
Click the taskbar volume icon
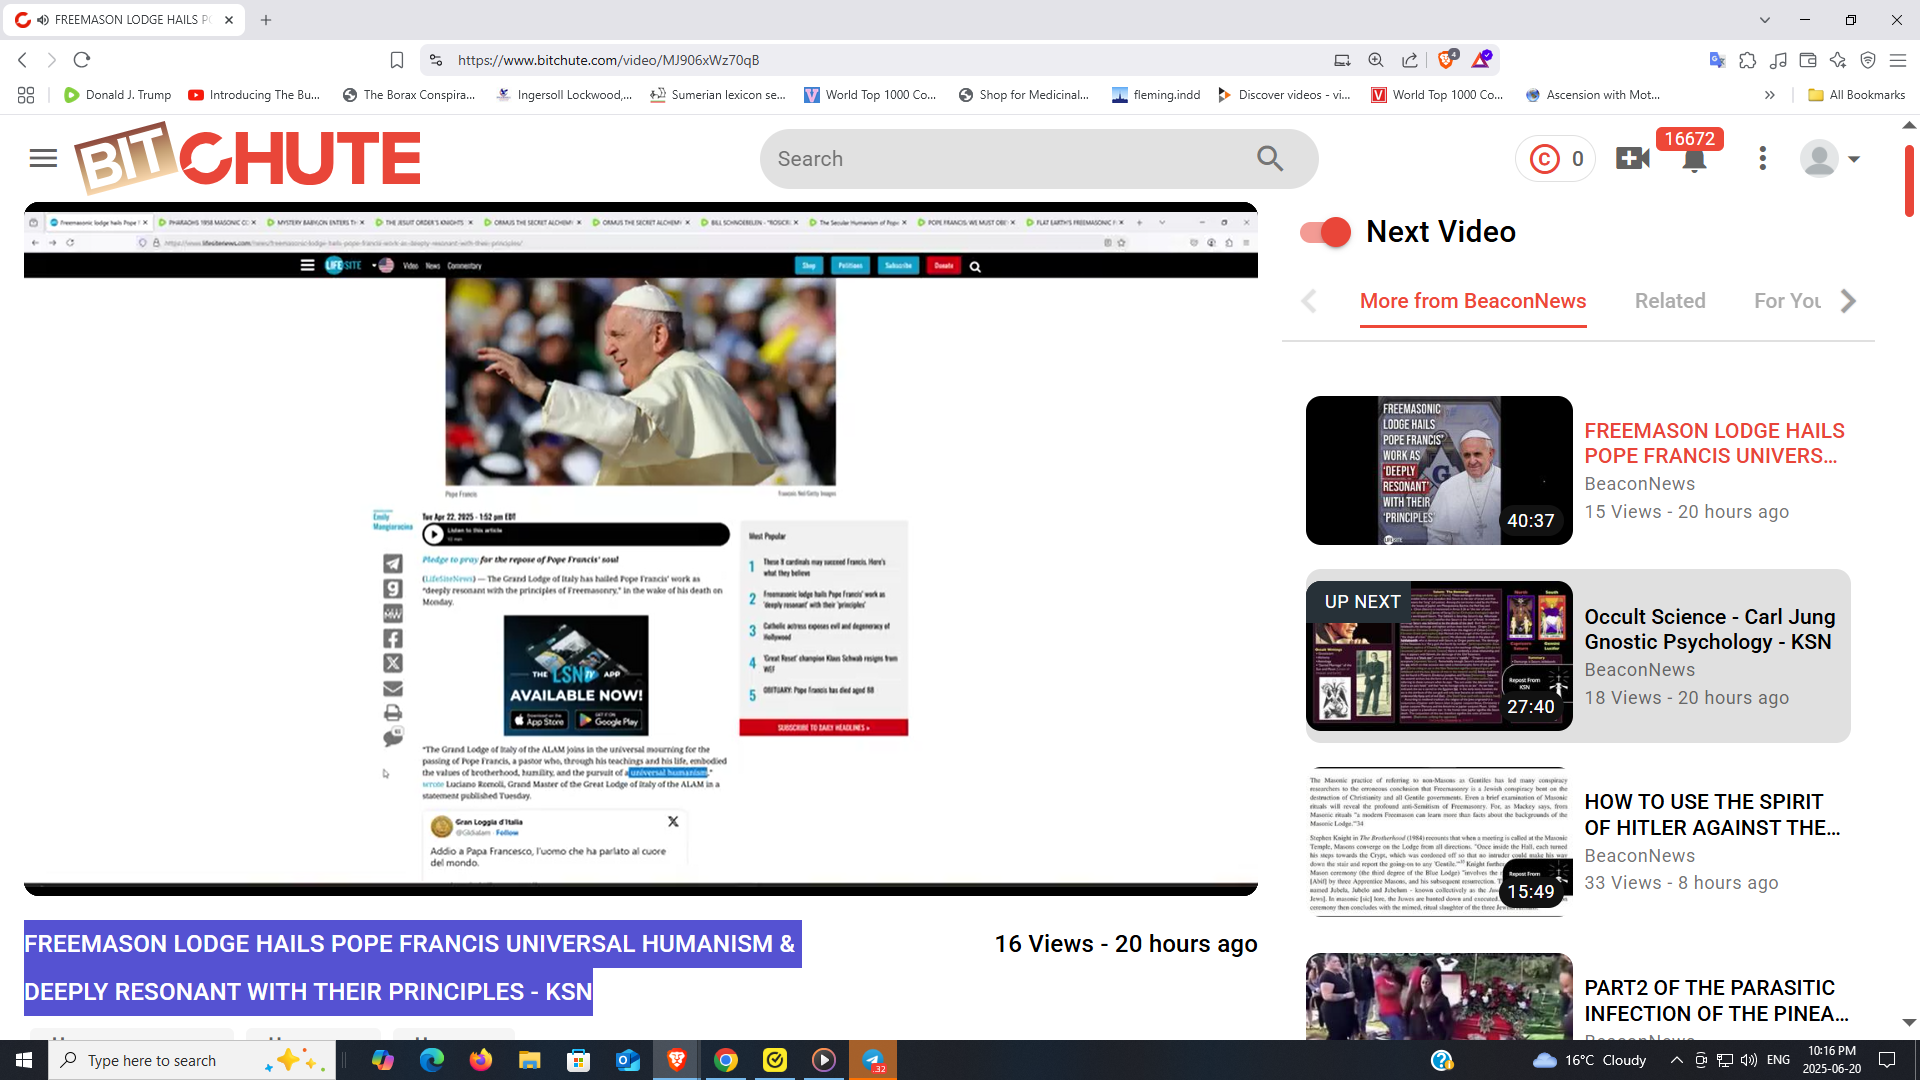[1748, 1060]
